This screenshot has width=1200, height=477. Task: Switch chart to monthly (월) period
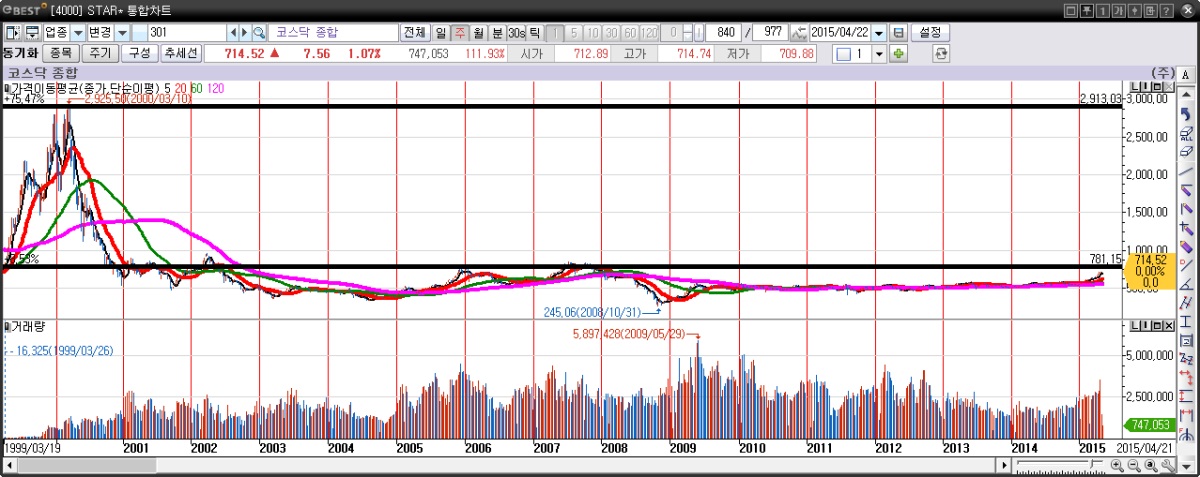478,33
